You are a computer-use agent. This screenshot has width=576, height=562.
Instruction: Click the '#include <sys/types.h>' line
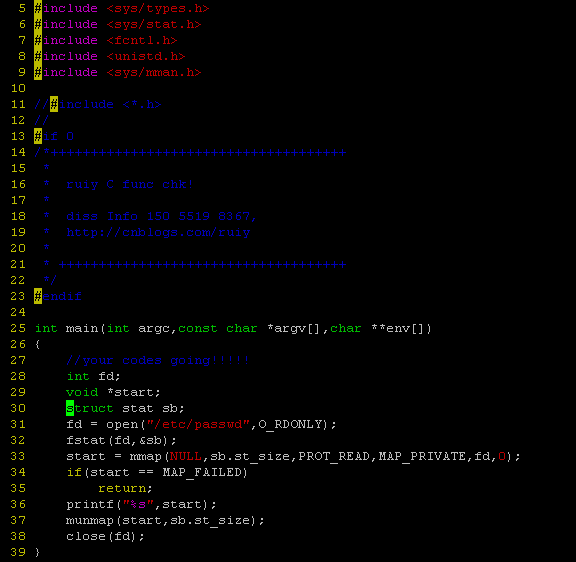coord(122,8)
